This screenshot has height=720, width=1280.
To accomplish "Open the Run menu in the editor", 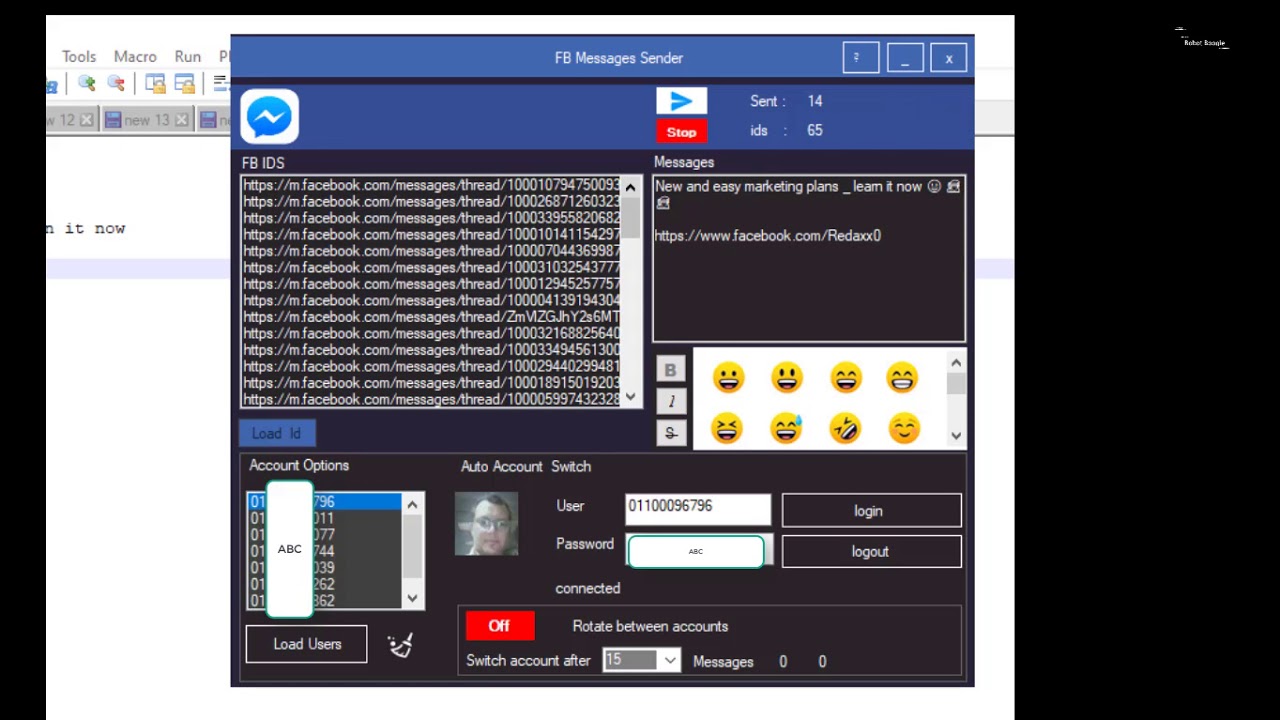I will 188,57.
